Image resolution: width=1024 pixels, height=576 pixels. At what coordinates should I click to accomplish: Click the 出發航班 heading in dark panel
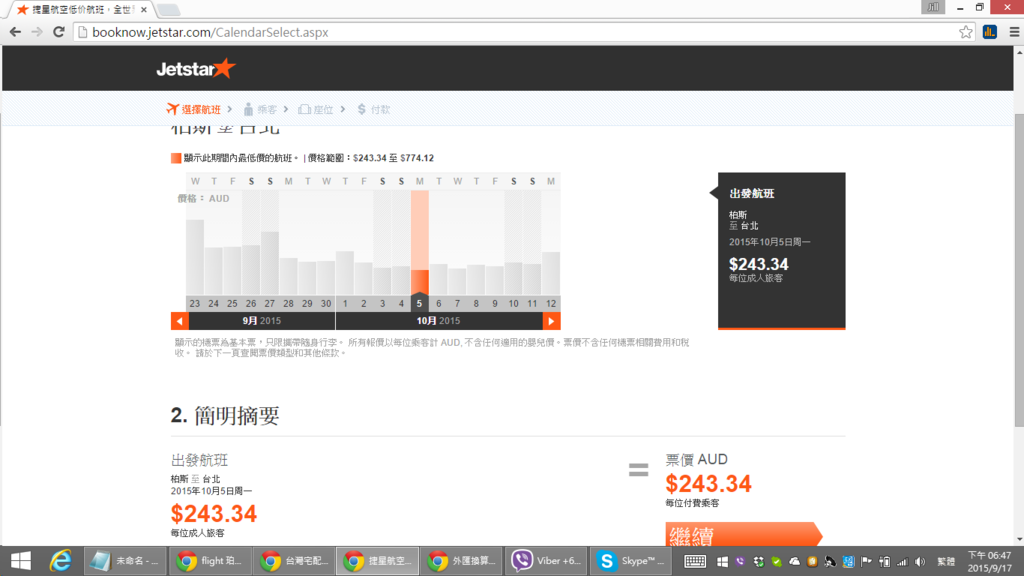coord(752,193)
